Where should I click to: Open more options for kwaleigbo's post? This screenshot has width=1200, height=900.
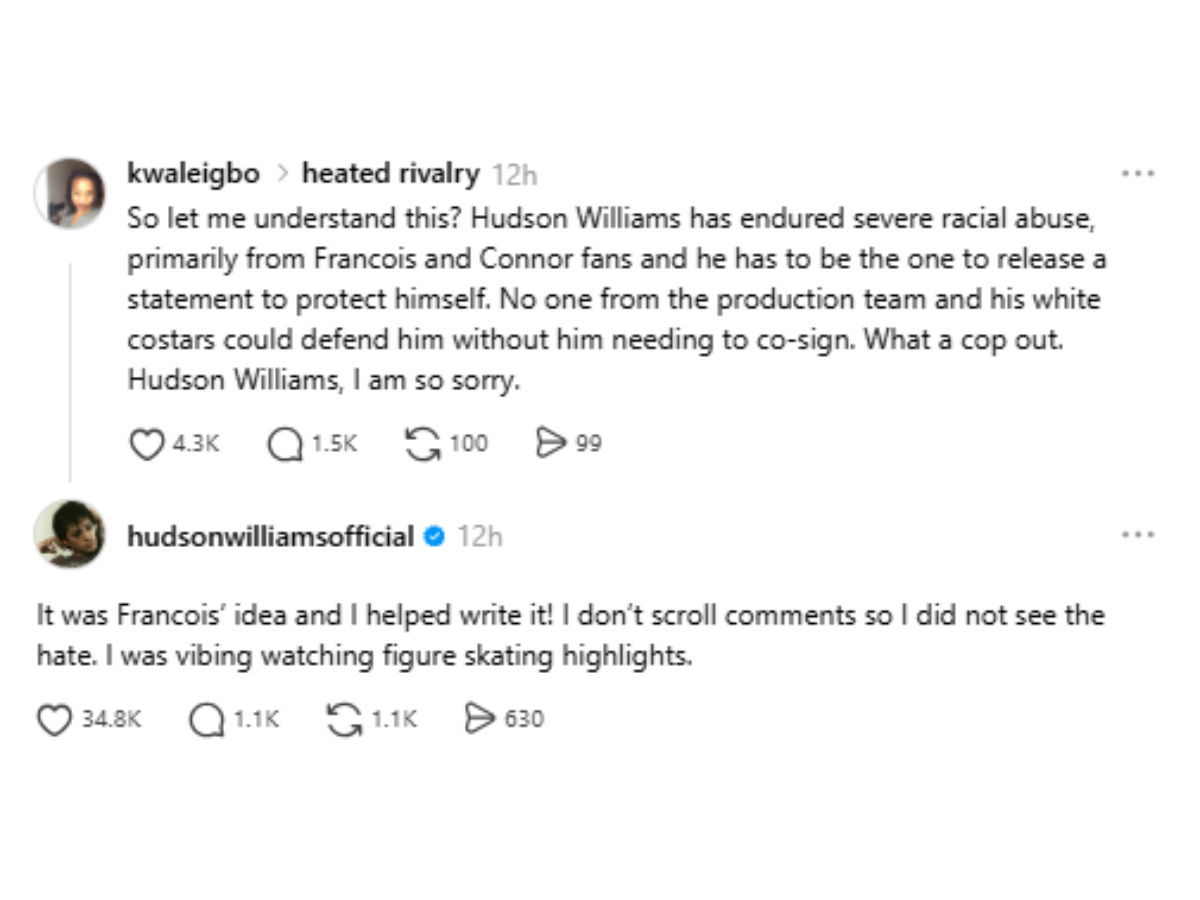coord(1138,174)
